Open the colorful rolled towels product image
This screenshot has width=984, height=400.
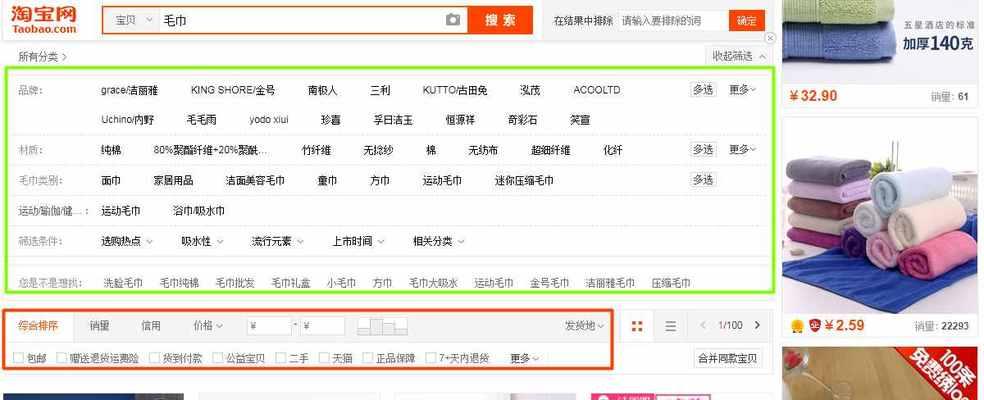(x=880, y=216)
